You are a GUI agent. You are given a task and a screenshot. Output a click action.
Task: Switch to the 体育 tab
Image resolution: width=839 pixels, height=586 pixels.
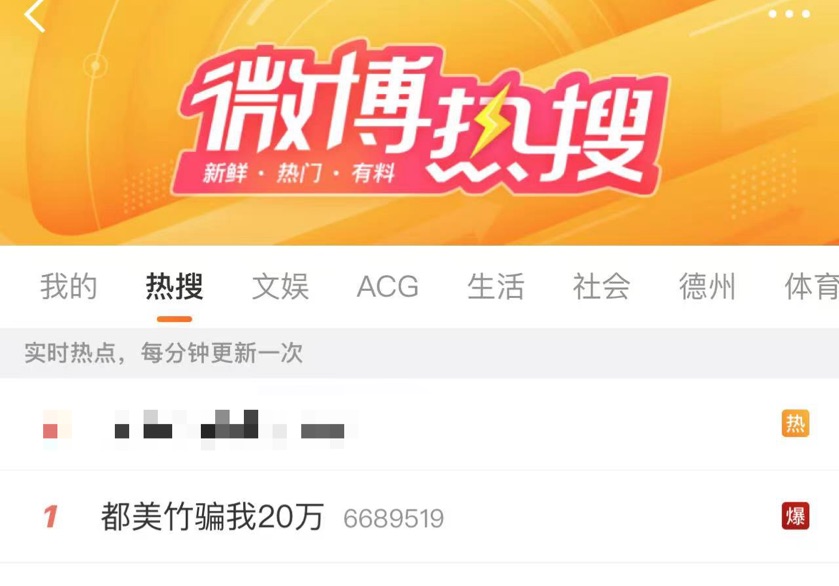(812, 286)
